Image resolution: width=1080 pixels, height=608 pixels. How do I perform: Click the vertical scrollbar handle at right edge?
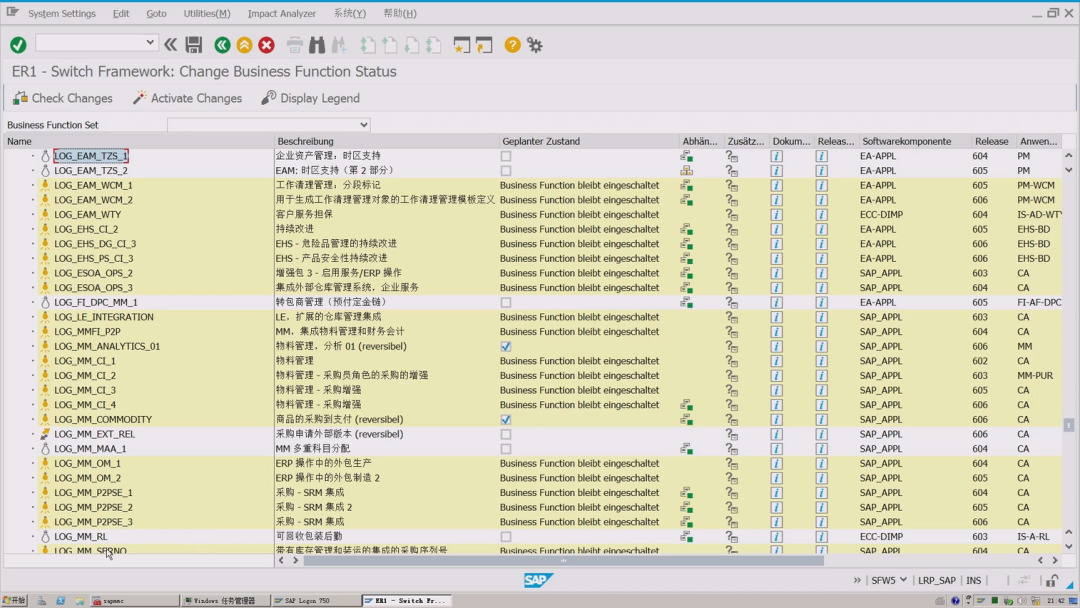coord(1068,425)
